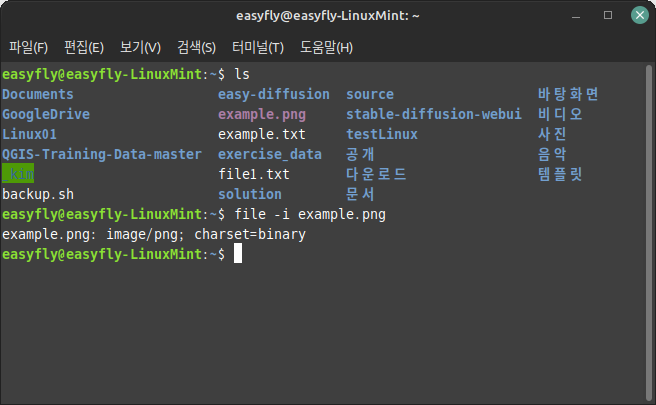Click the 템플릿 directory name

click(x=560, y=174)
